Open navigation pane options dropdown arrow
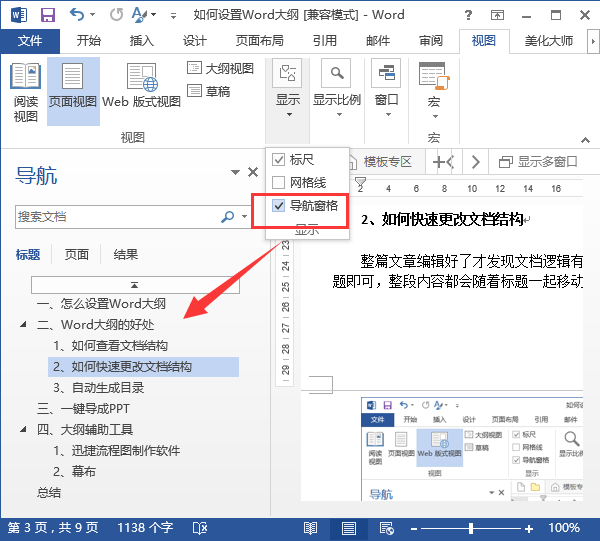The height and width of the screenshot is (541, 600). 235,172
